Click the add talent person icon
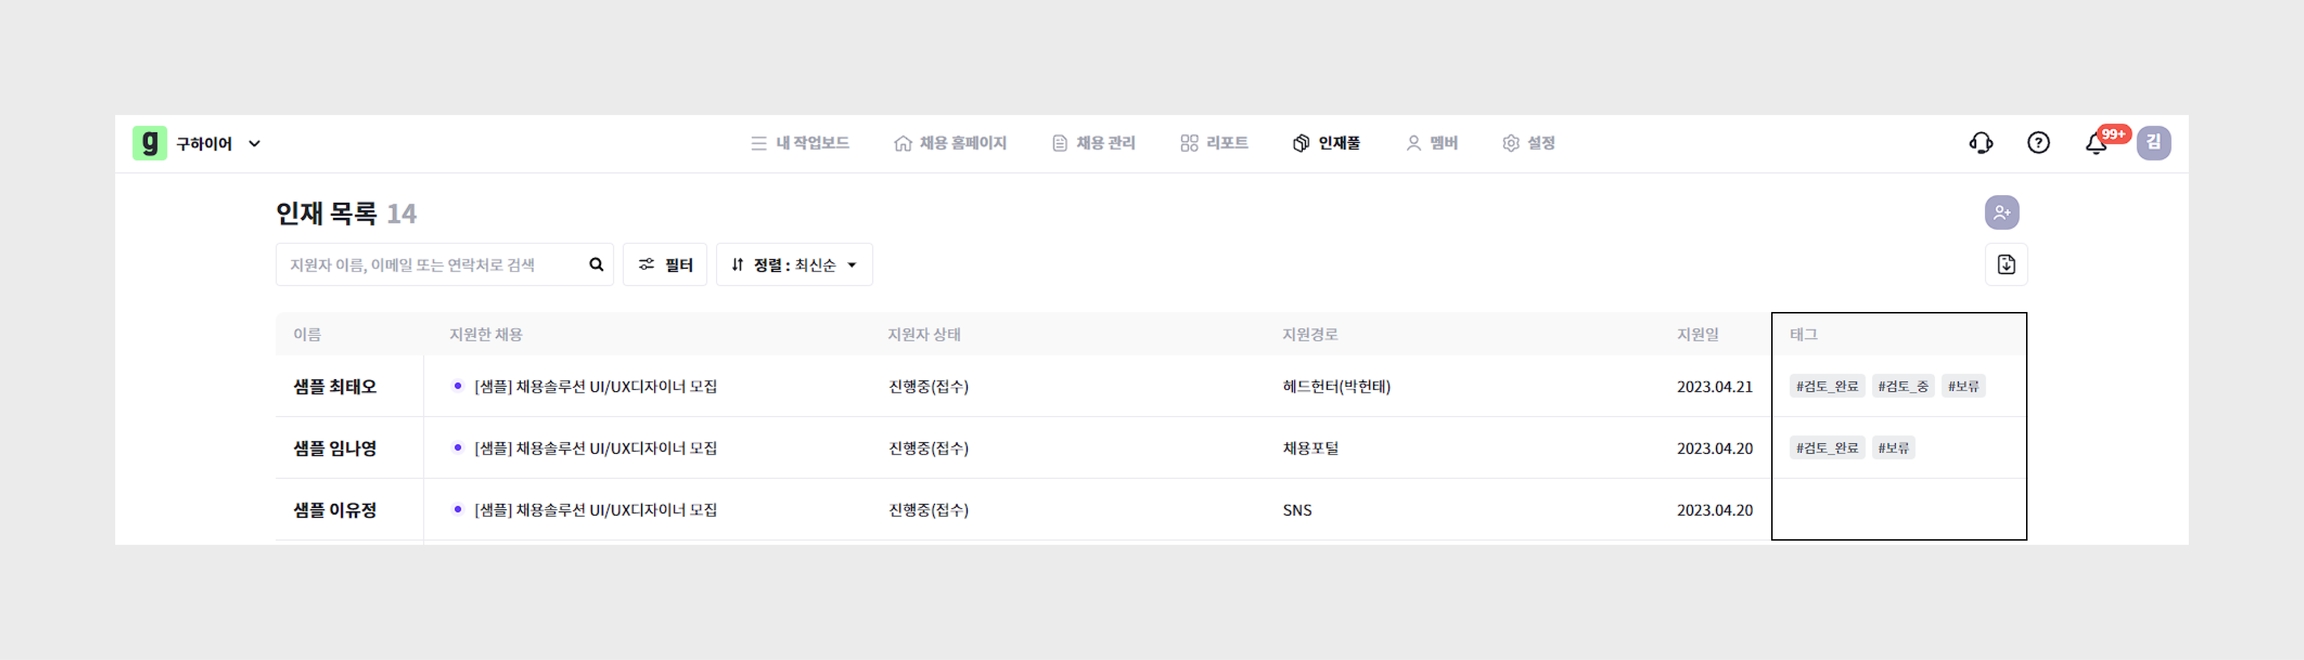2304x660 pixels. [x=2001, y=212]
